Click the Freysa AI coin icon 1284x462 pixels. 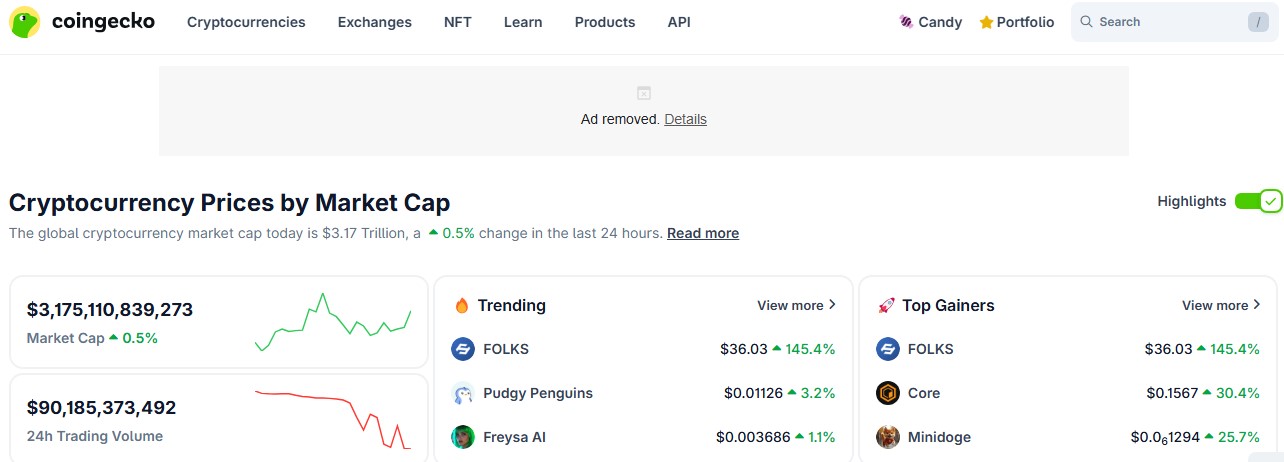(x=463, y=437)
